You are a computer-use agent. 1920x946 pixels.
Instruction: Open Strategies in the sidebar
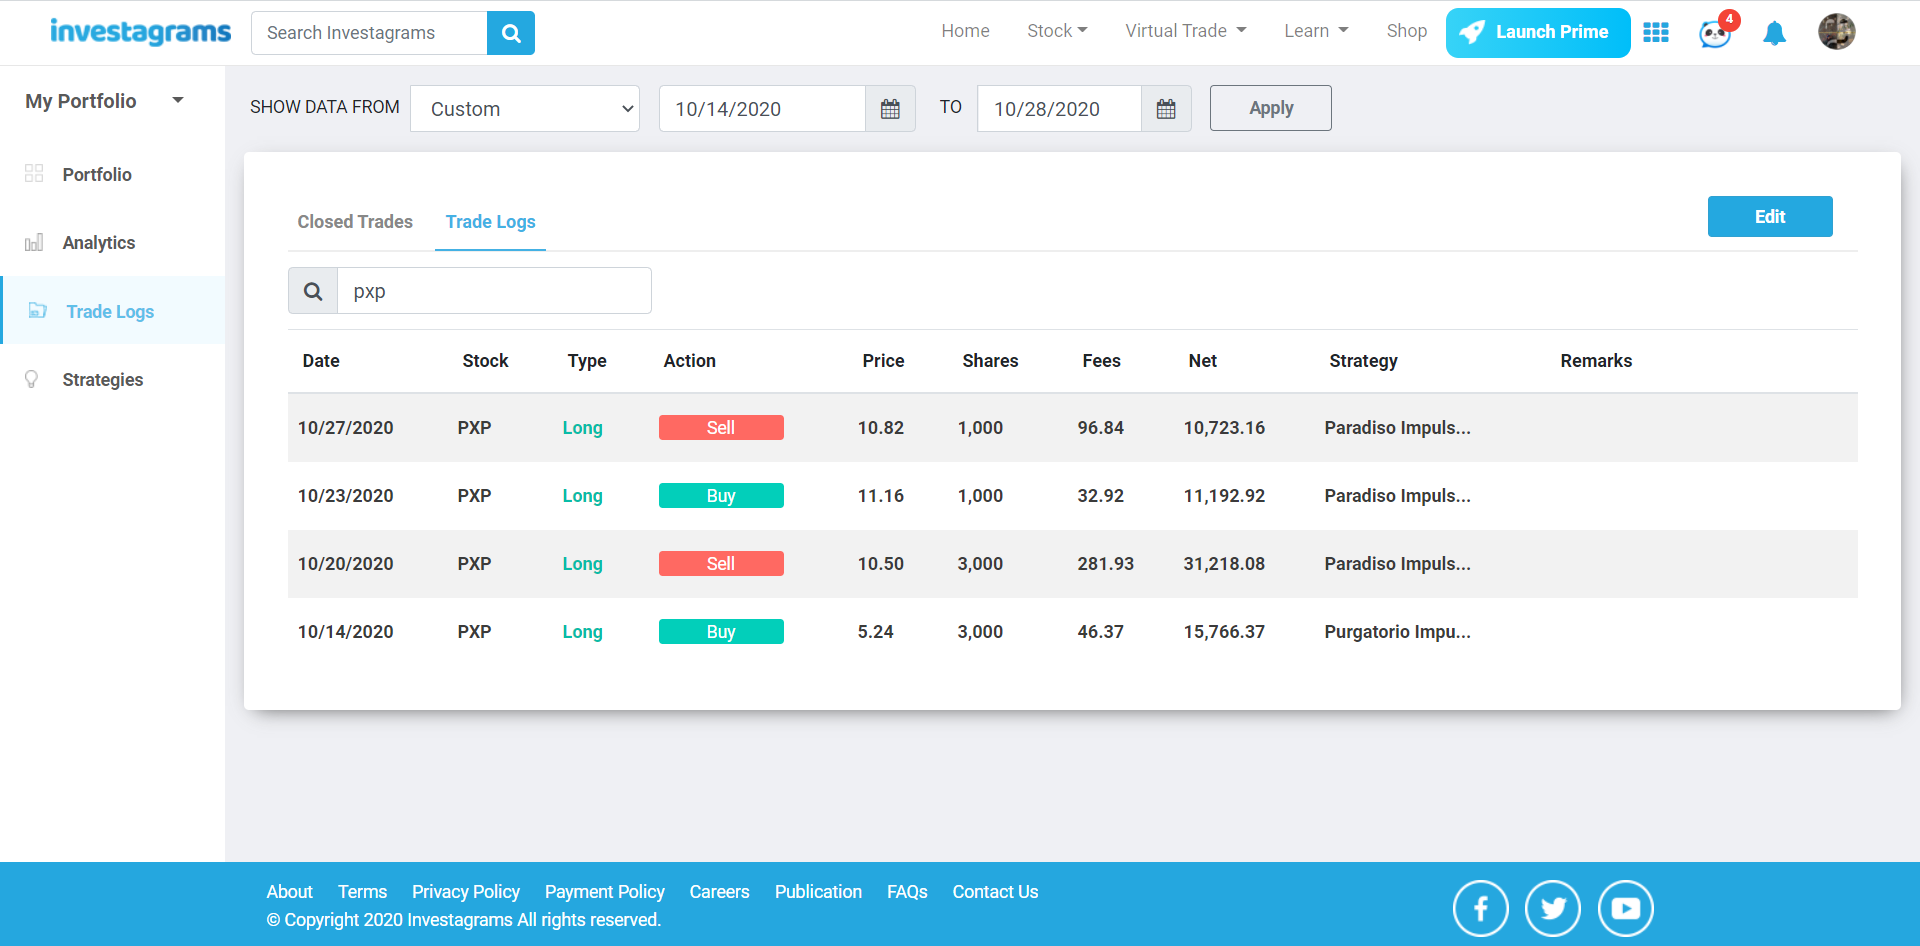[x=103, y=379]
